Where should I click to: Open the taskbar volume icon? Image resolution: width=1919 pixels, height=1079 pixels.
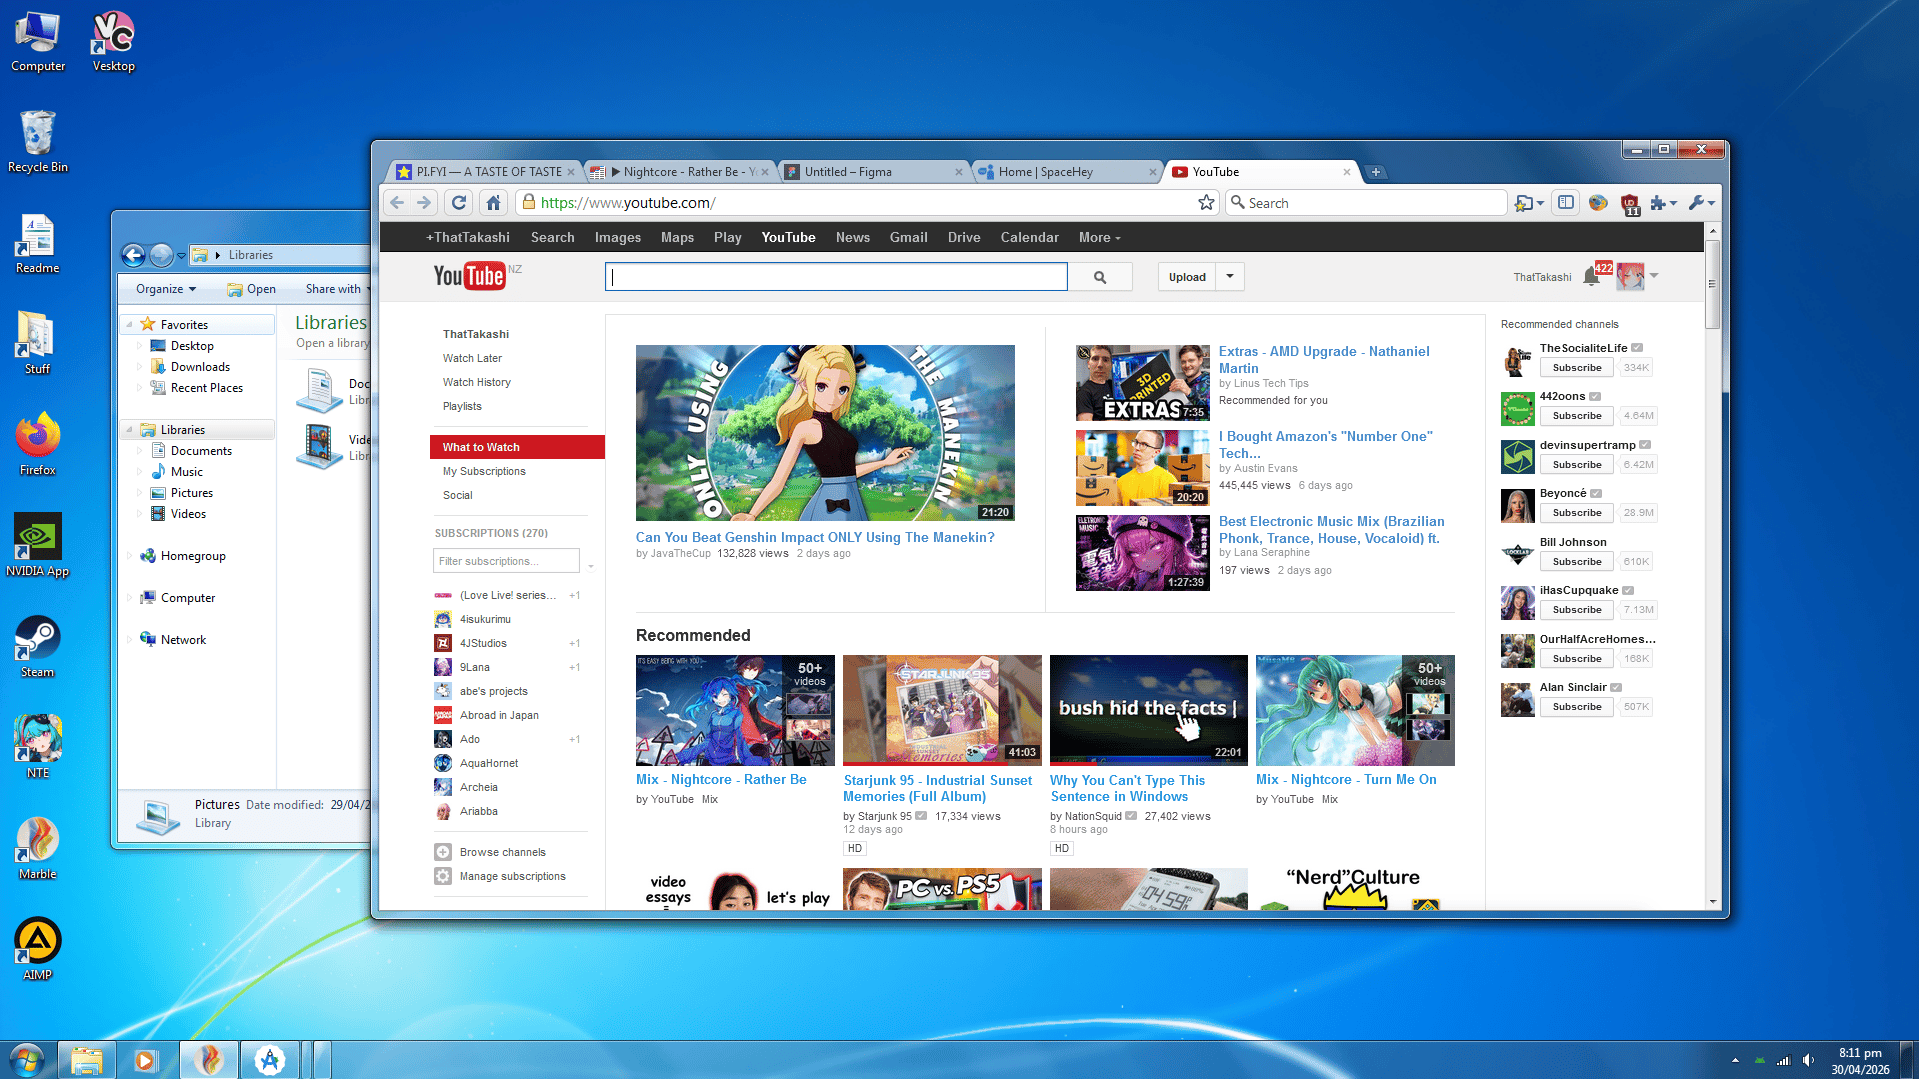point(1808,1061)
